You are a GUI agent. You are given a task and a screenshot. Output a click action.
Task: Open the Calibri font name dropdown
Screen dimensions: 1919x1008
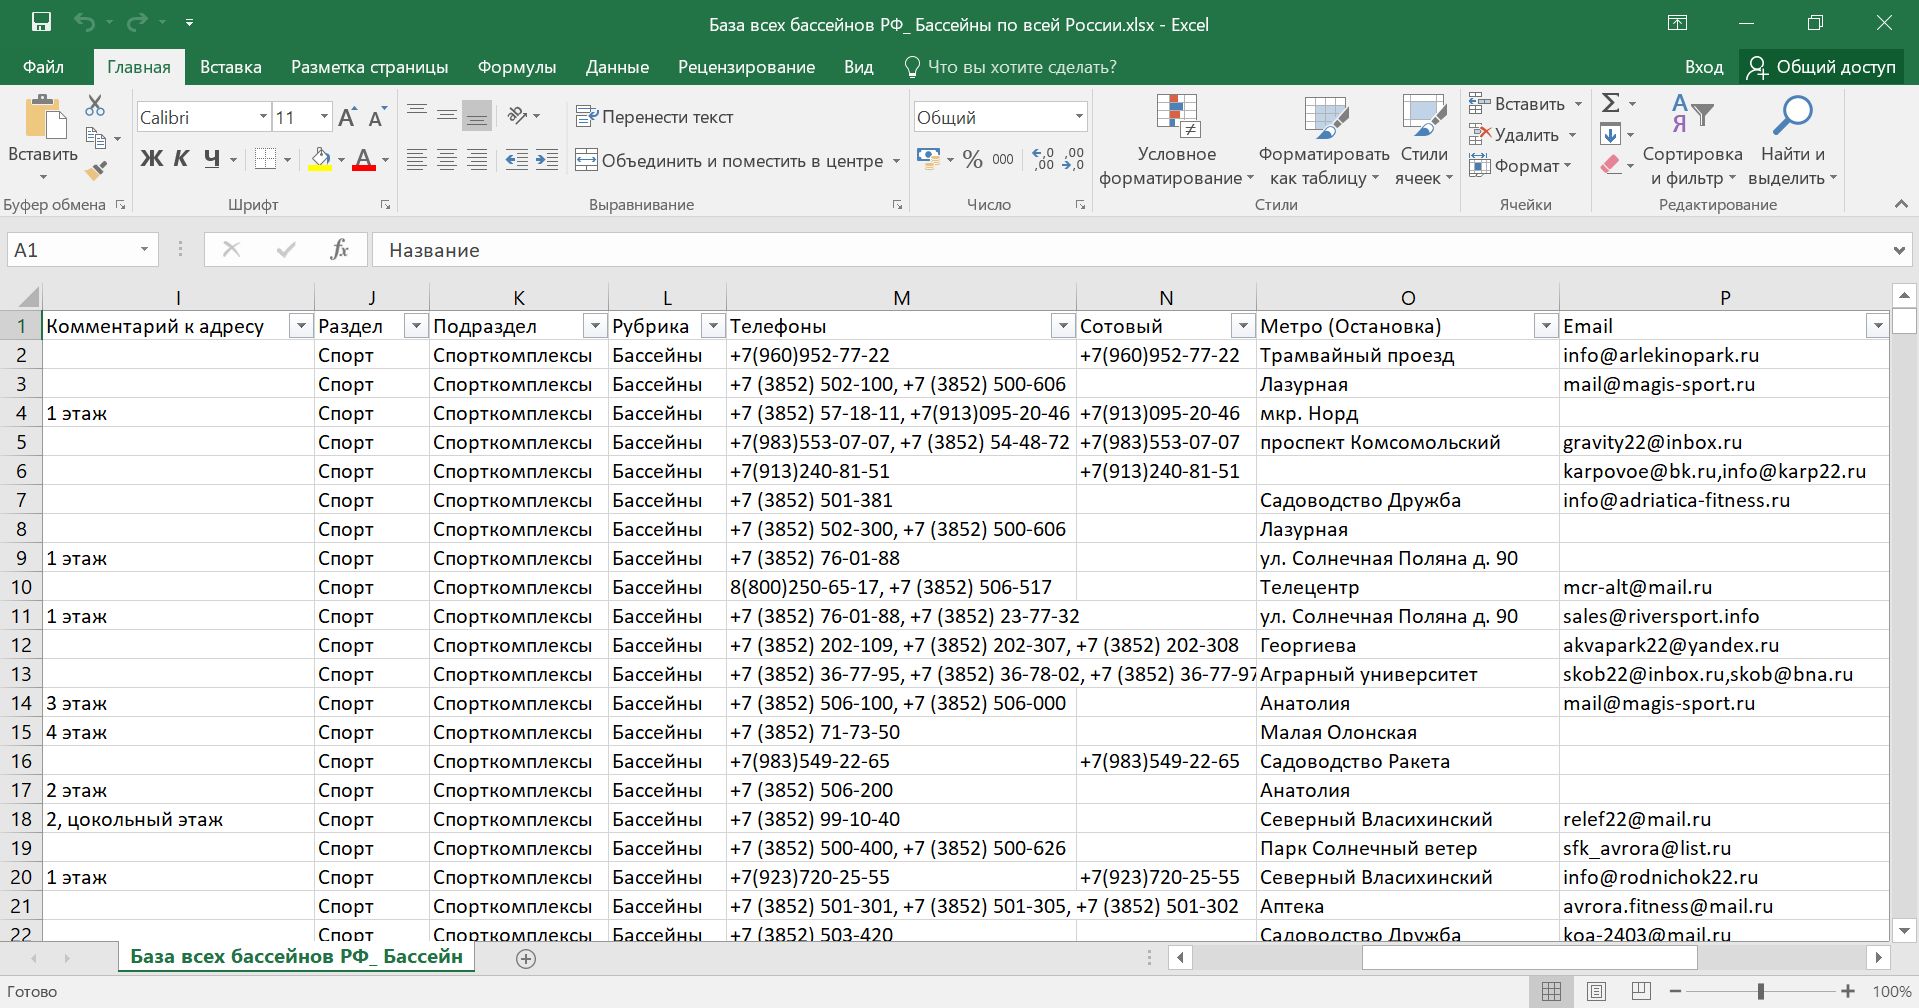click(263, 117)
